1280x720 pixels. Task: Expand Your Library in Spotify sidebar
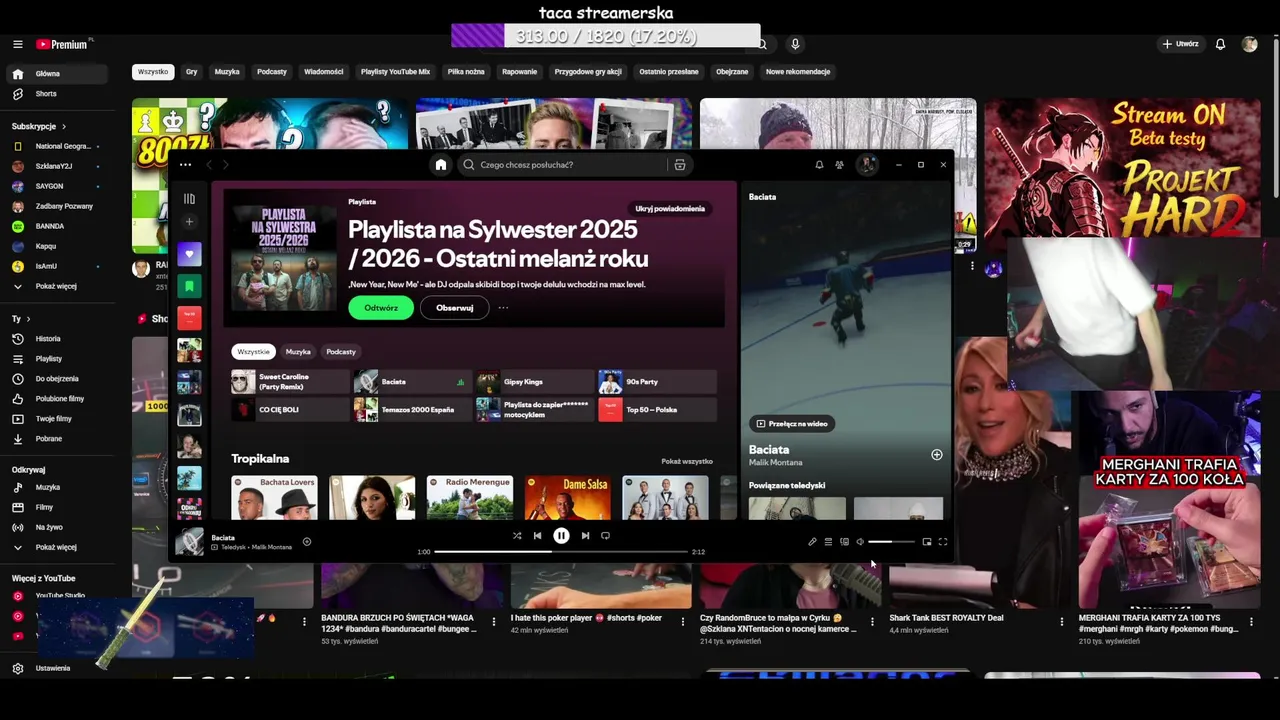pyautogui.click(x=189, y=199)
